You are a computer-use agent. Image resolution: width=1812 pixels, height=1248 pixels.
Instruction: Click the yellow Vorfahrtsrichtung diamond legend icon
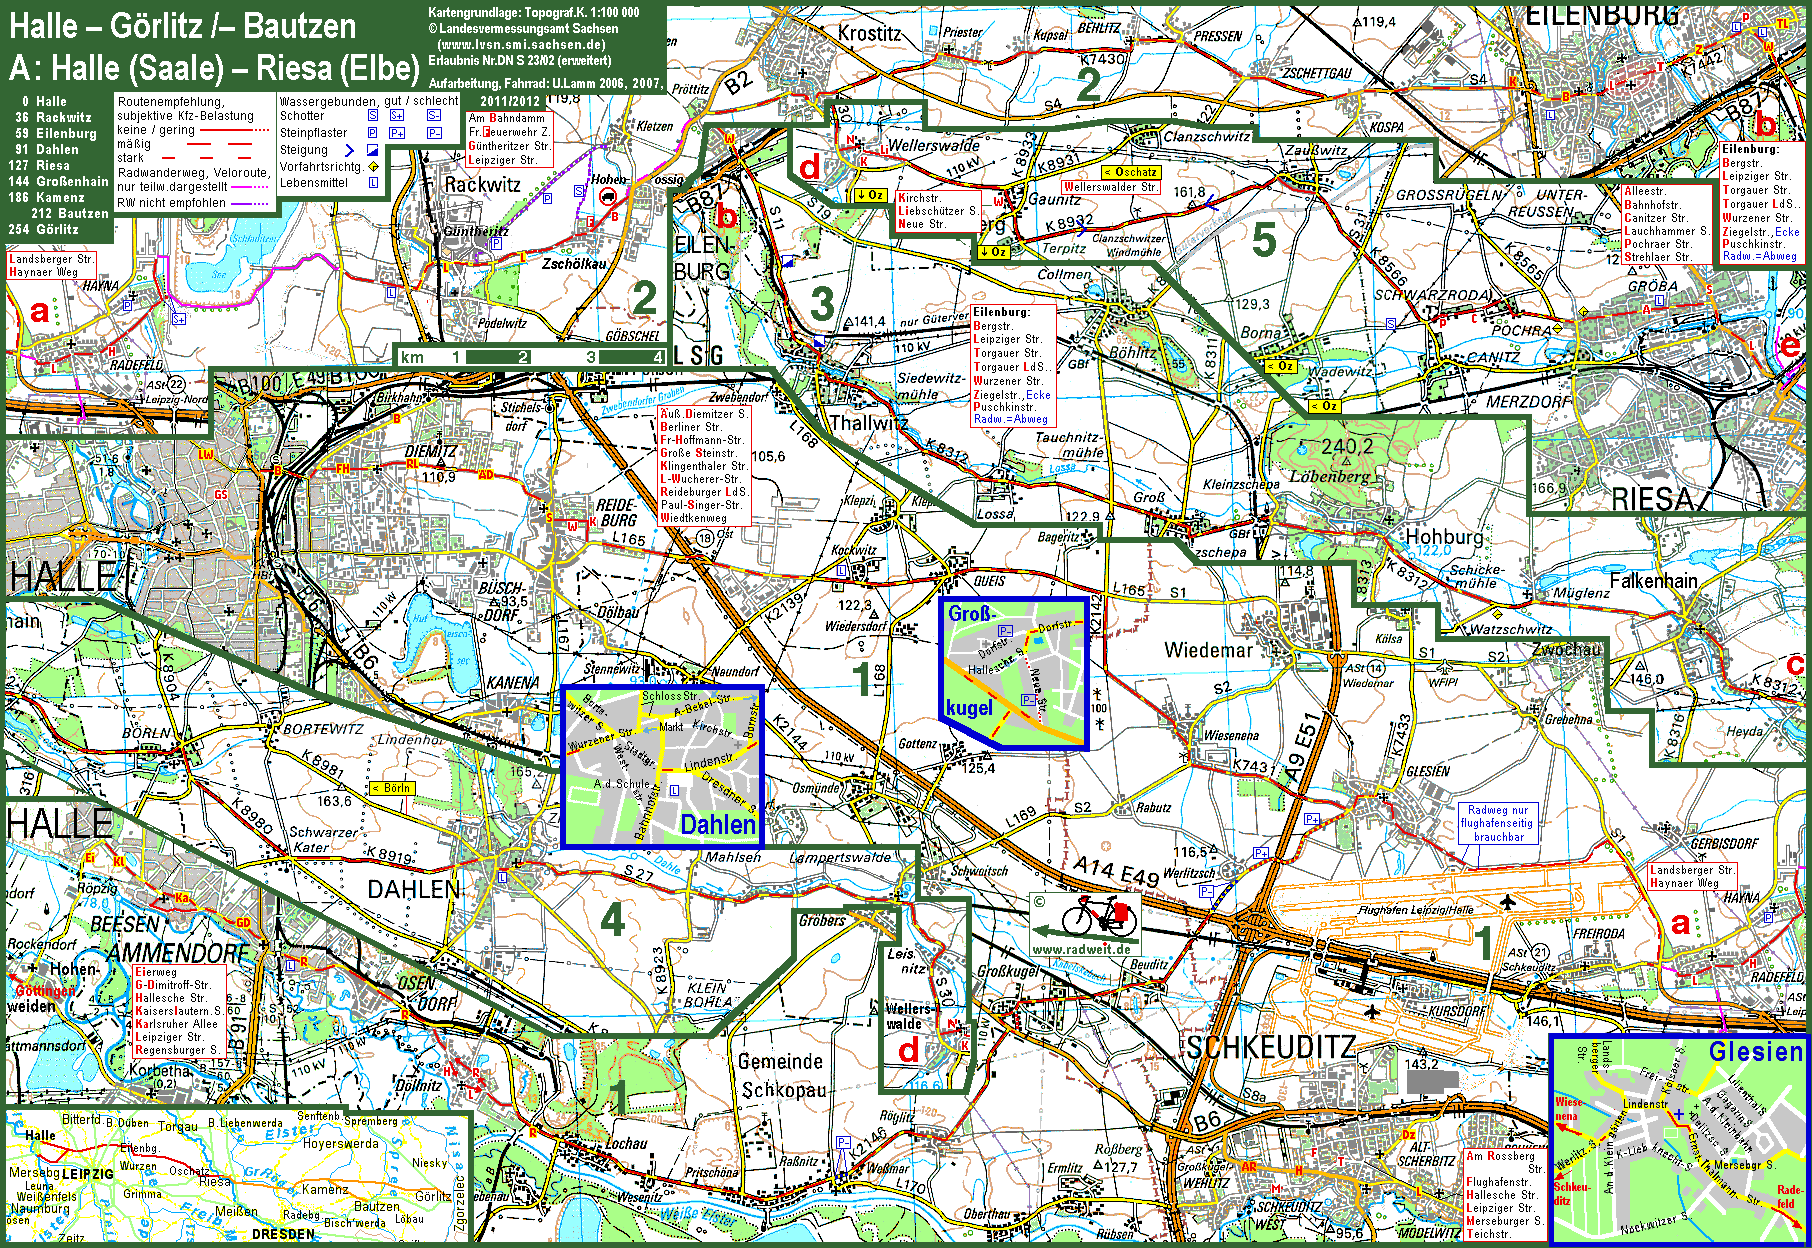coord(373,167)
